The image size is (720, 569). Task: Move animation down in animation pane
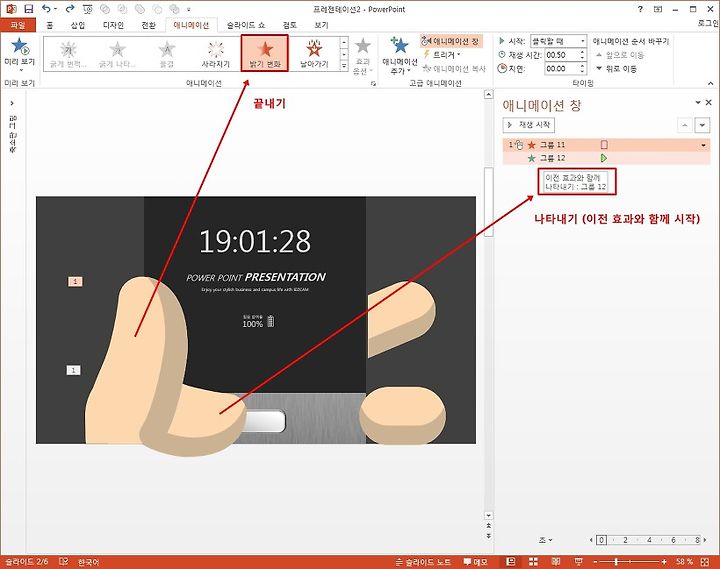(x=702, y=125)
